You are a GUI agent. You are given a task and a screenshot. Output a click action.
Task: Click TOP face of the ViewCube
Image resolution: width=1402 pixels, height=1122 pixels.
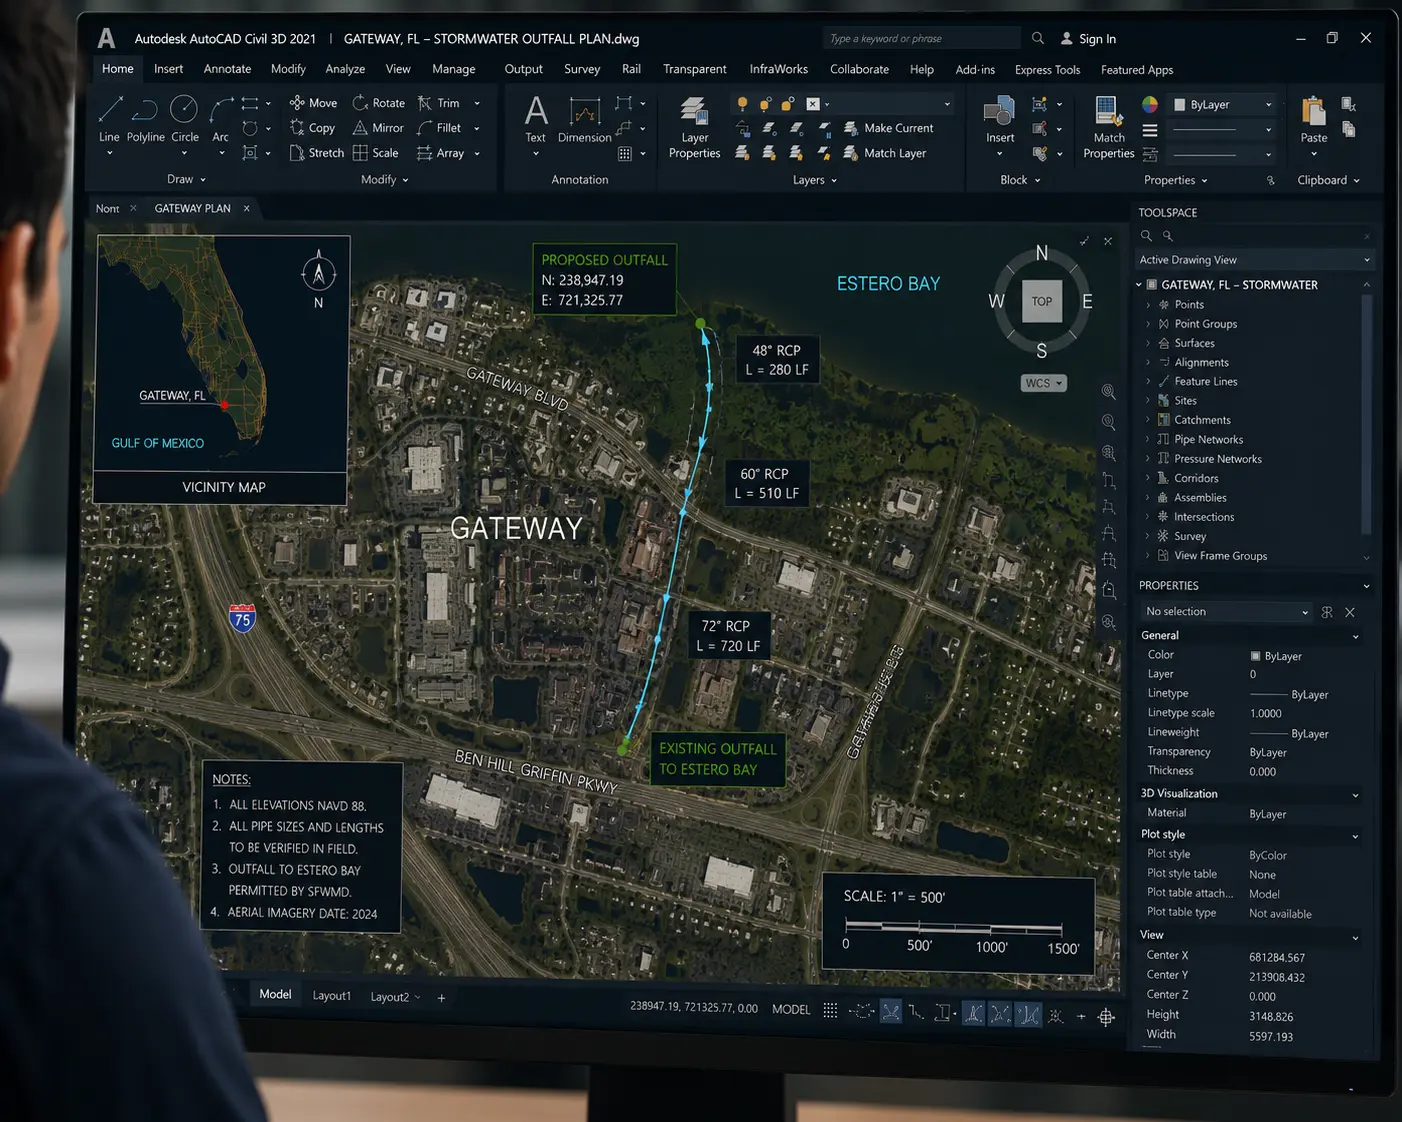[x=1042, y=301]
